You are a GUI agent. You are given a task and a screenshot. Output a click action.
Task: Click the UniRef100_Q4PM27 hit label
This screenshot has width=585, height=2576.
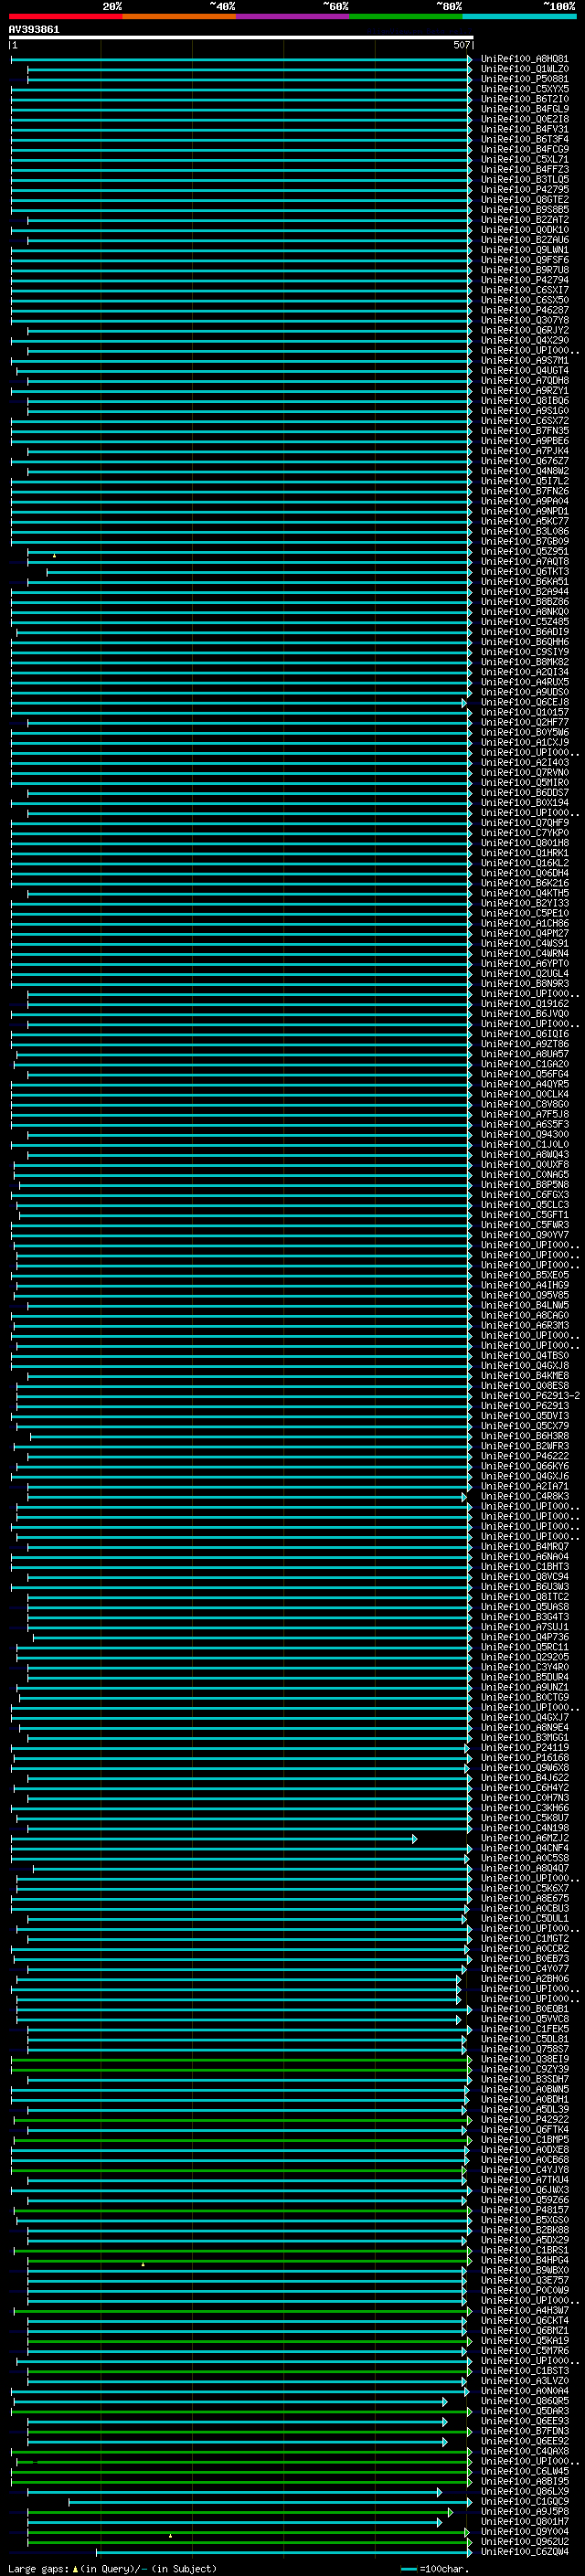coord(525,933)
